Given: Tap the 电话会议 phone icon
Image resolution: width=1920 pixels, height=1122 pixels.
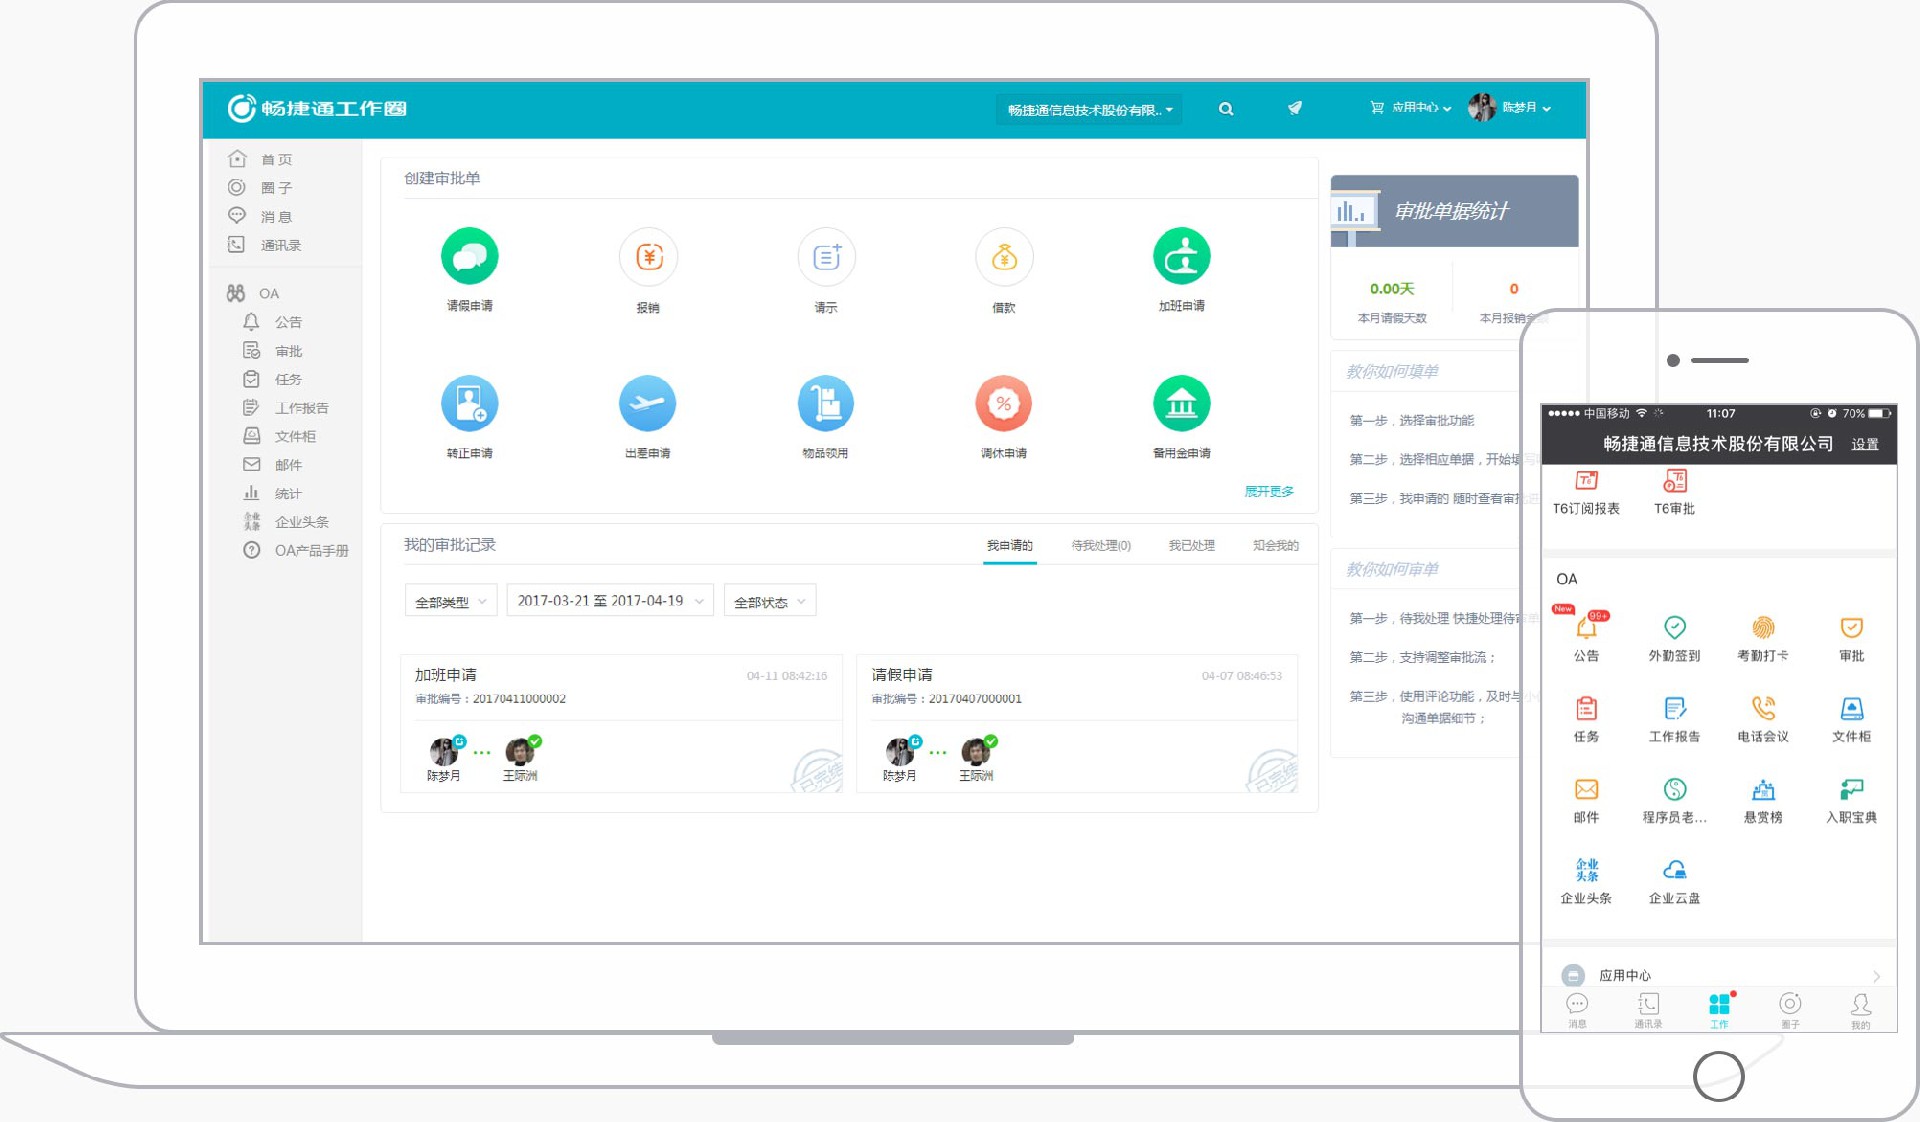Looking at the screenshot, I should pos(1763,708).
